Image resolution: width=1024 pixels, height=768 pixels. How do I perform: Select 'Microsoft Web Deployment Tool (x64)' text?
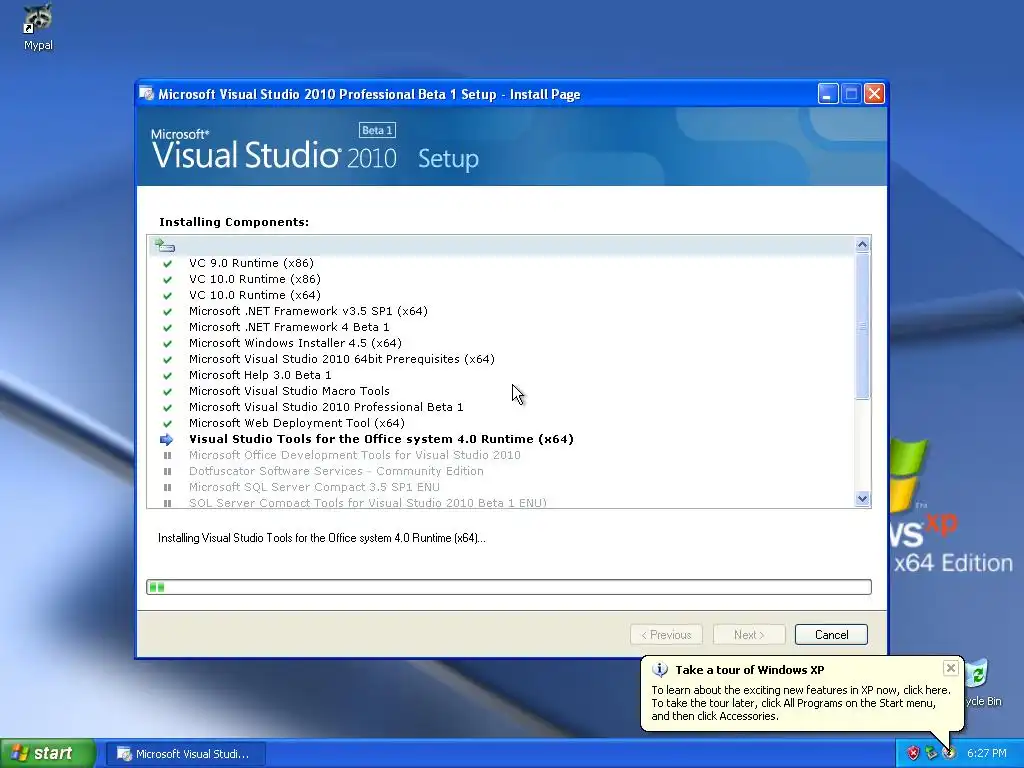point(296,423)
